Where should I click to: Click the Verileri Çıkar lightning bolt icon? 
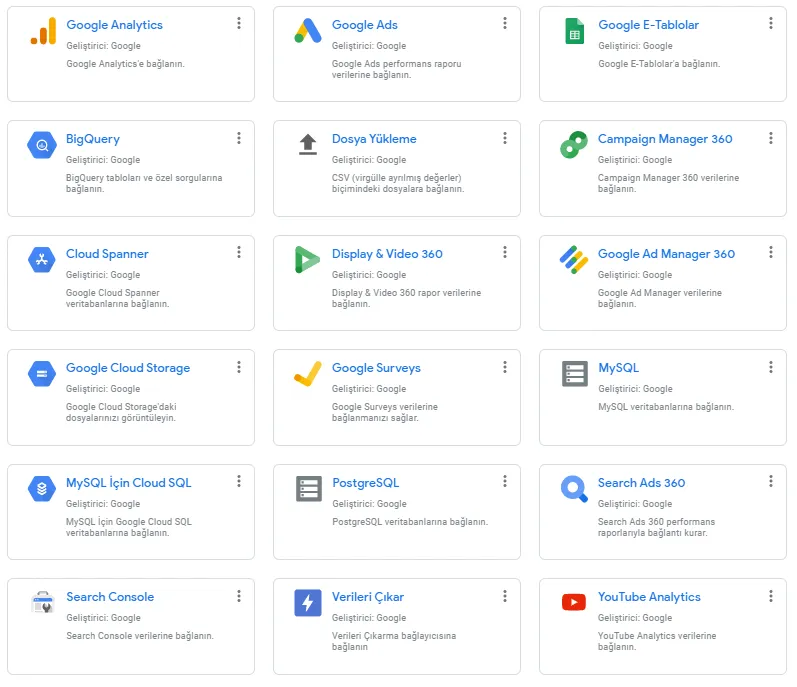(308, 603)
